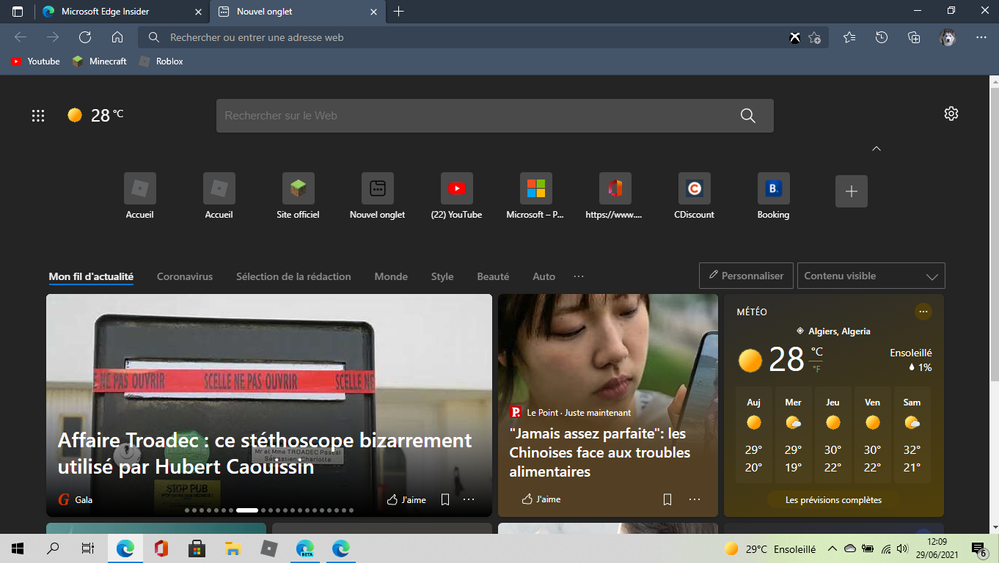Screen dimensions: 999x563
Task: Click the 28 °C weather summary at top
Action: (96, 115)
